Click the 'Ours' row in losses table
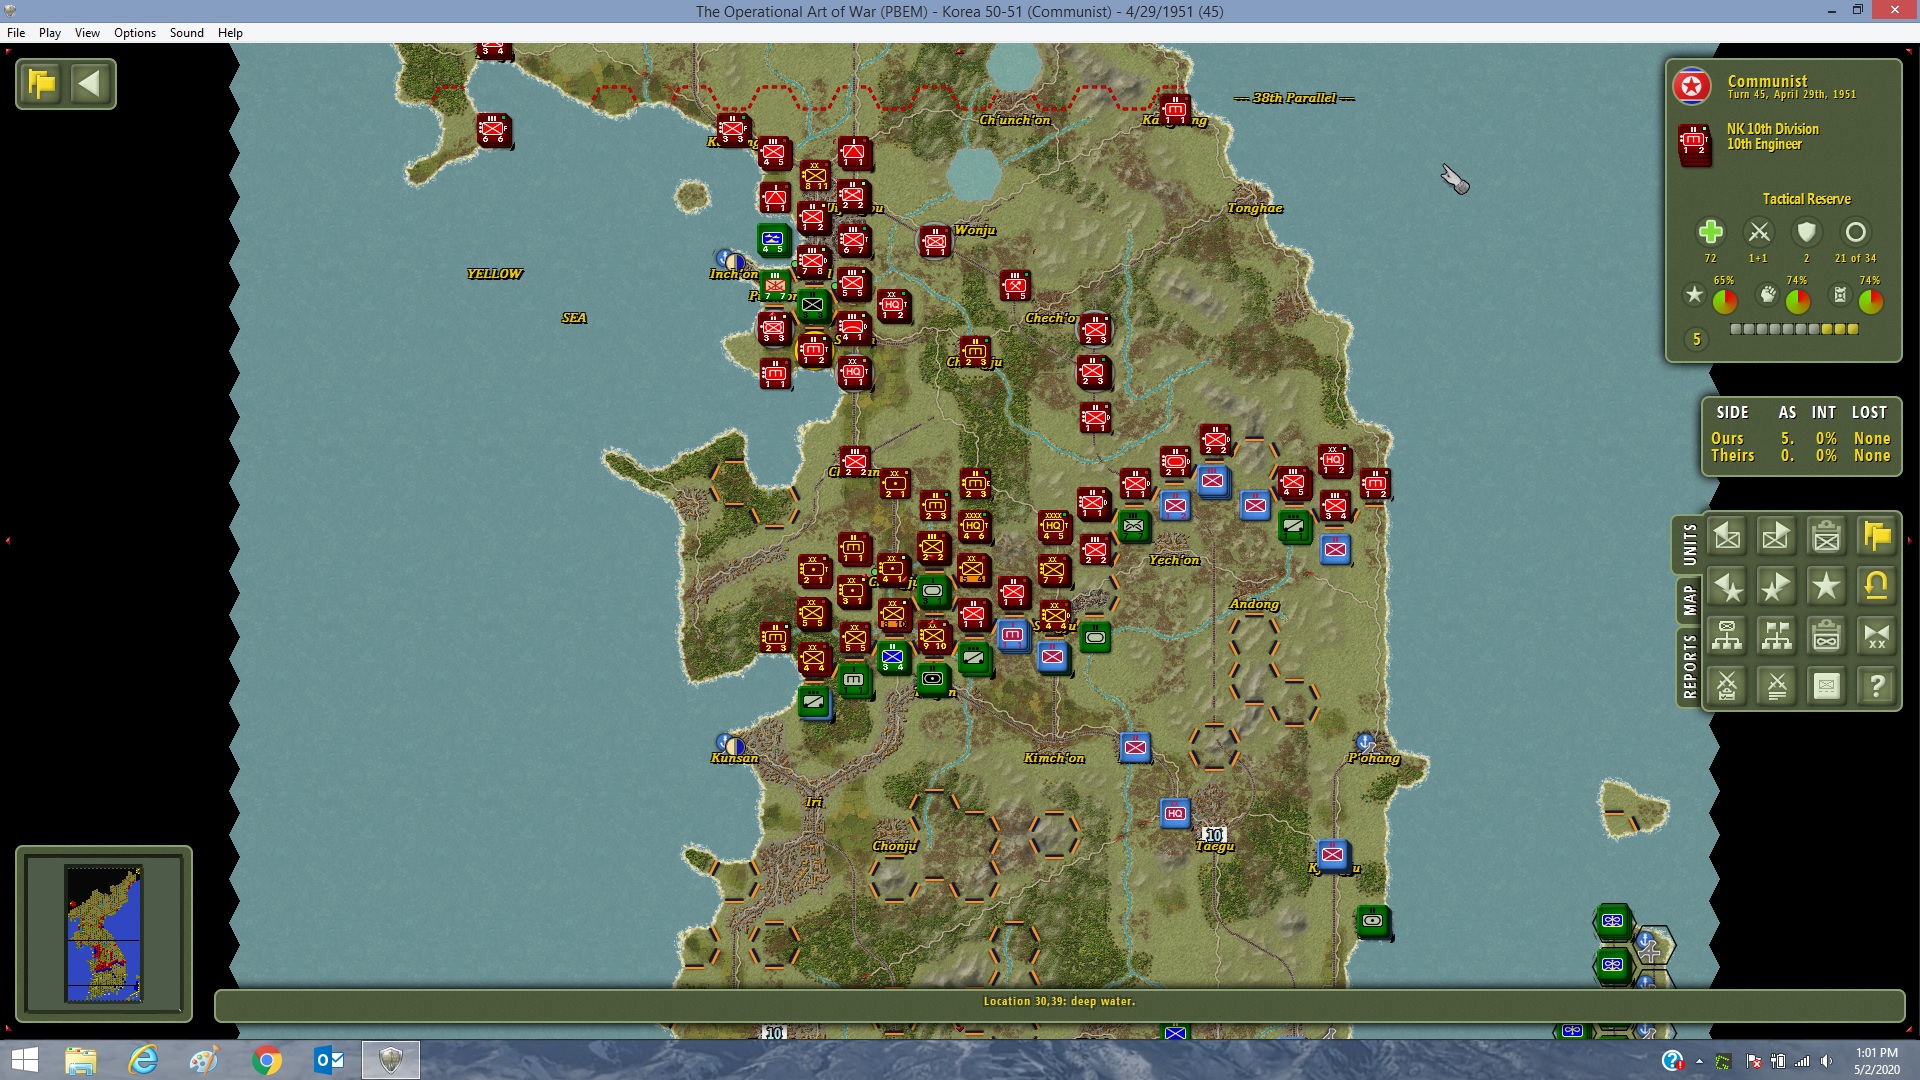Viewport: 1920px width, 1080px height. click(1800, 438)
